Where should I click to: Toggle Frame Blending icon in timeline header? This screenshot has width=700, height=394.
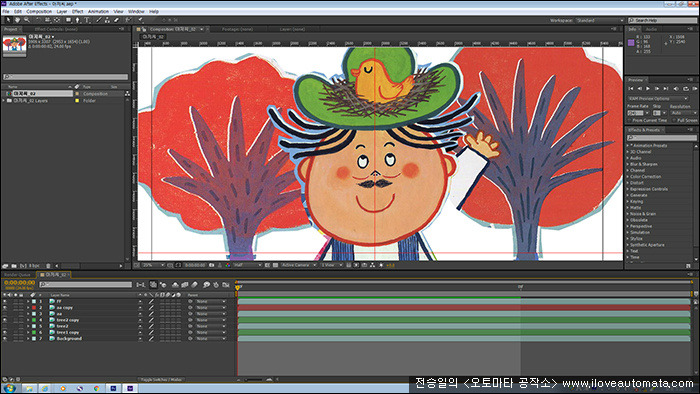[185, 284]
